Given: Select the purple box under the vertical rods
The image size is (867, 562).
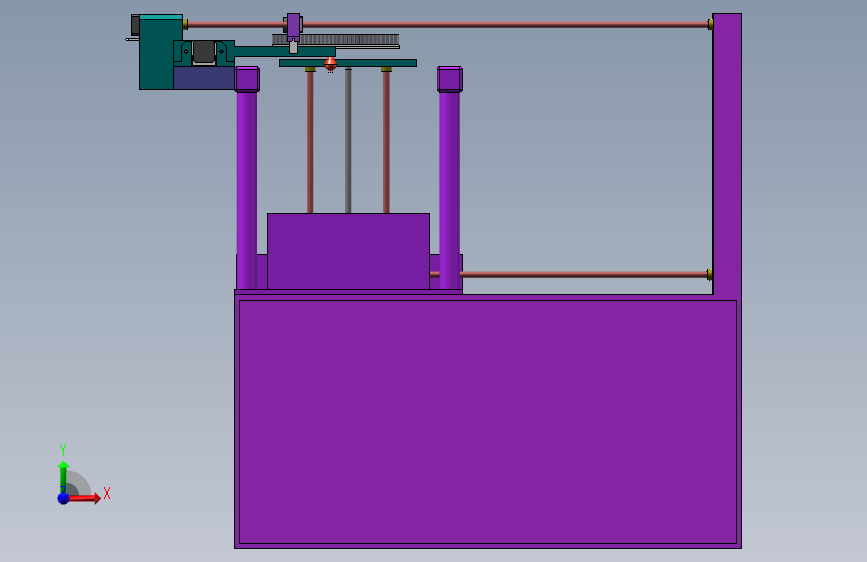Looking at the screenshot, I should point(348,251).
